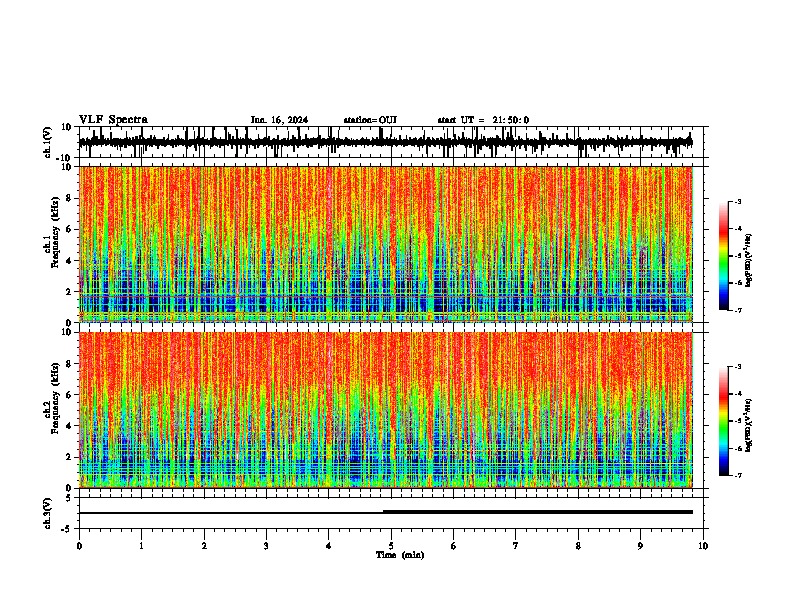Click the -10 tick on ch.1(V) axis
The image size is (792, 612).
tap(65, 158)
